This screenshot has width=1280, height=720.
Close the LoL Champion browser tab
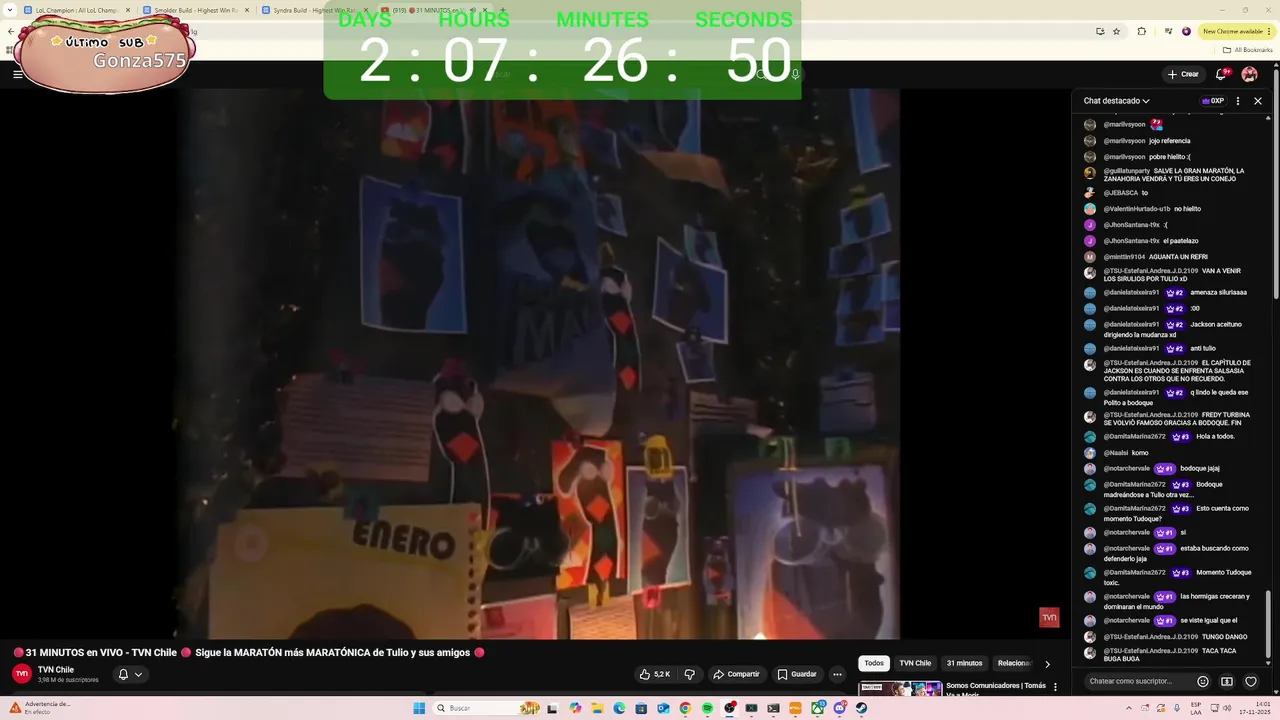pos(127,10)
